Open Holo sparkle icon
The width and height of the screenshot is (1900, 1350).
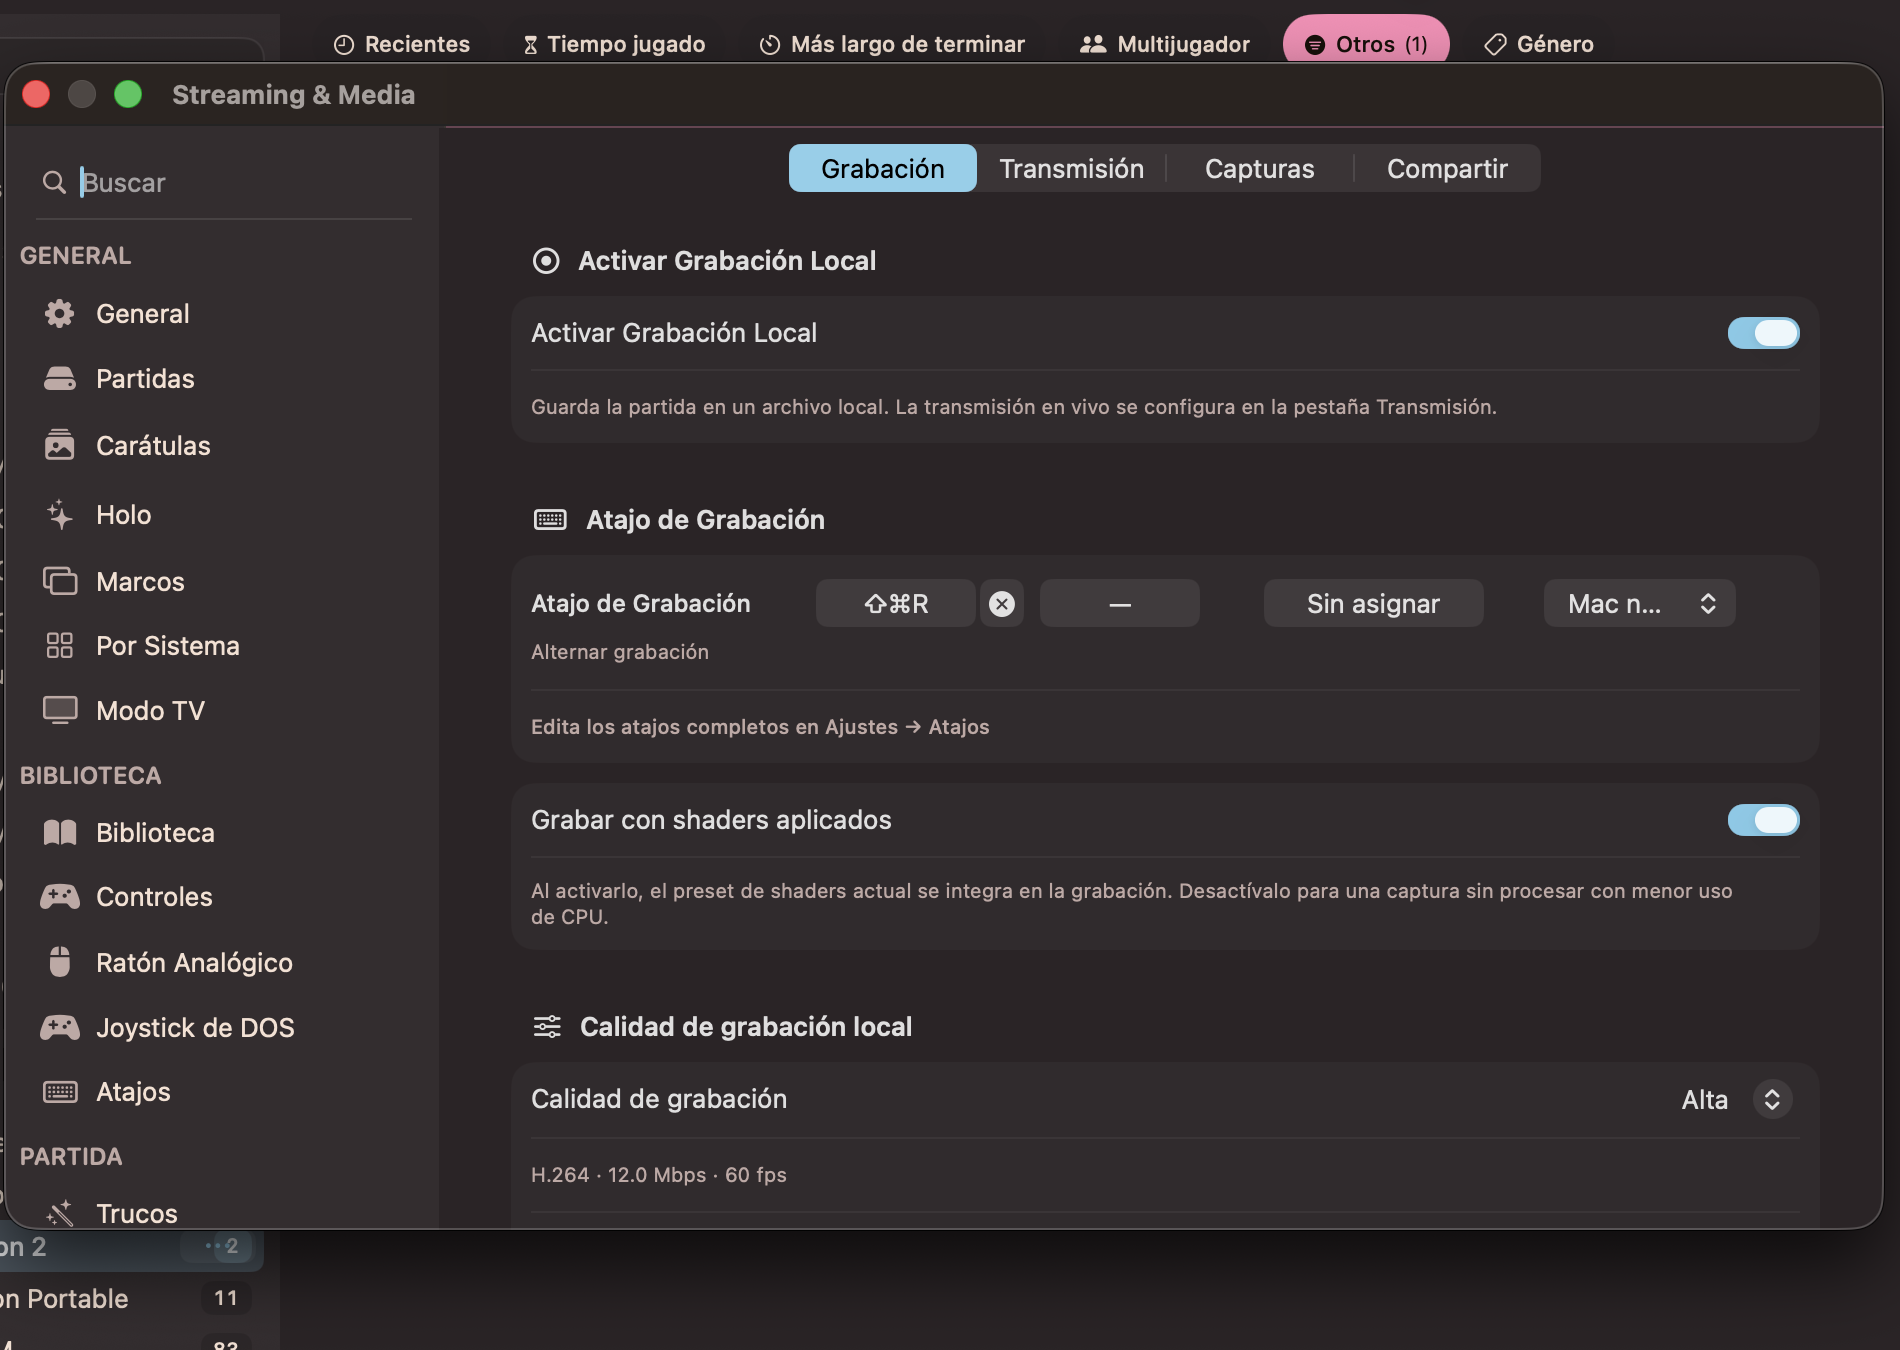point(60,515)
